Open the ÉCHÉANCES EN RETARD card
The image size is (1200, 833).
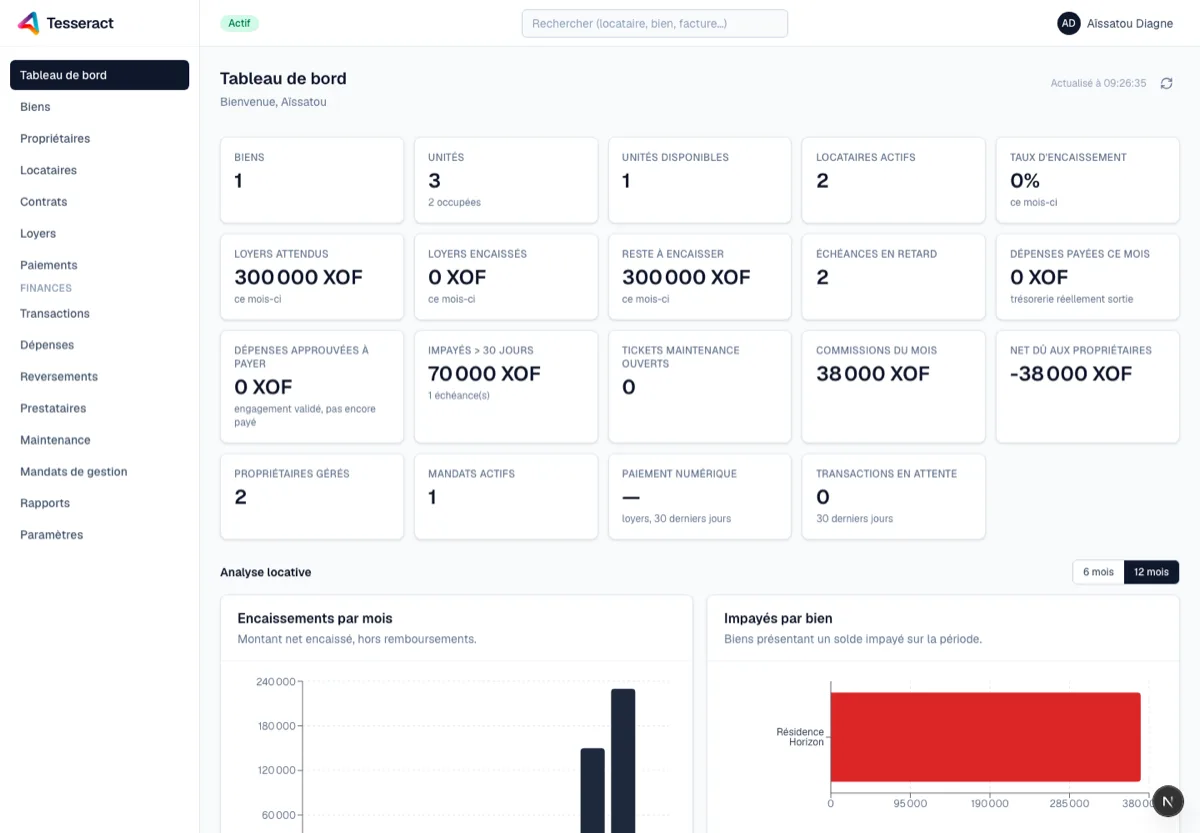pyautogui.click(x=894, y=277)
